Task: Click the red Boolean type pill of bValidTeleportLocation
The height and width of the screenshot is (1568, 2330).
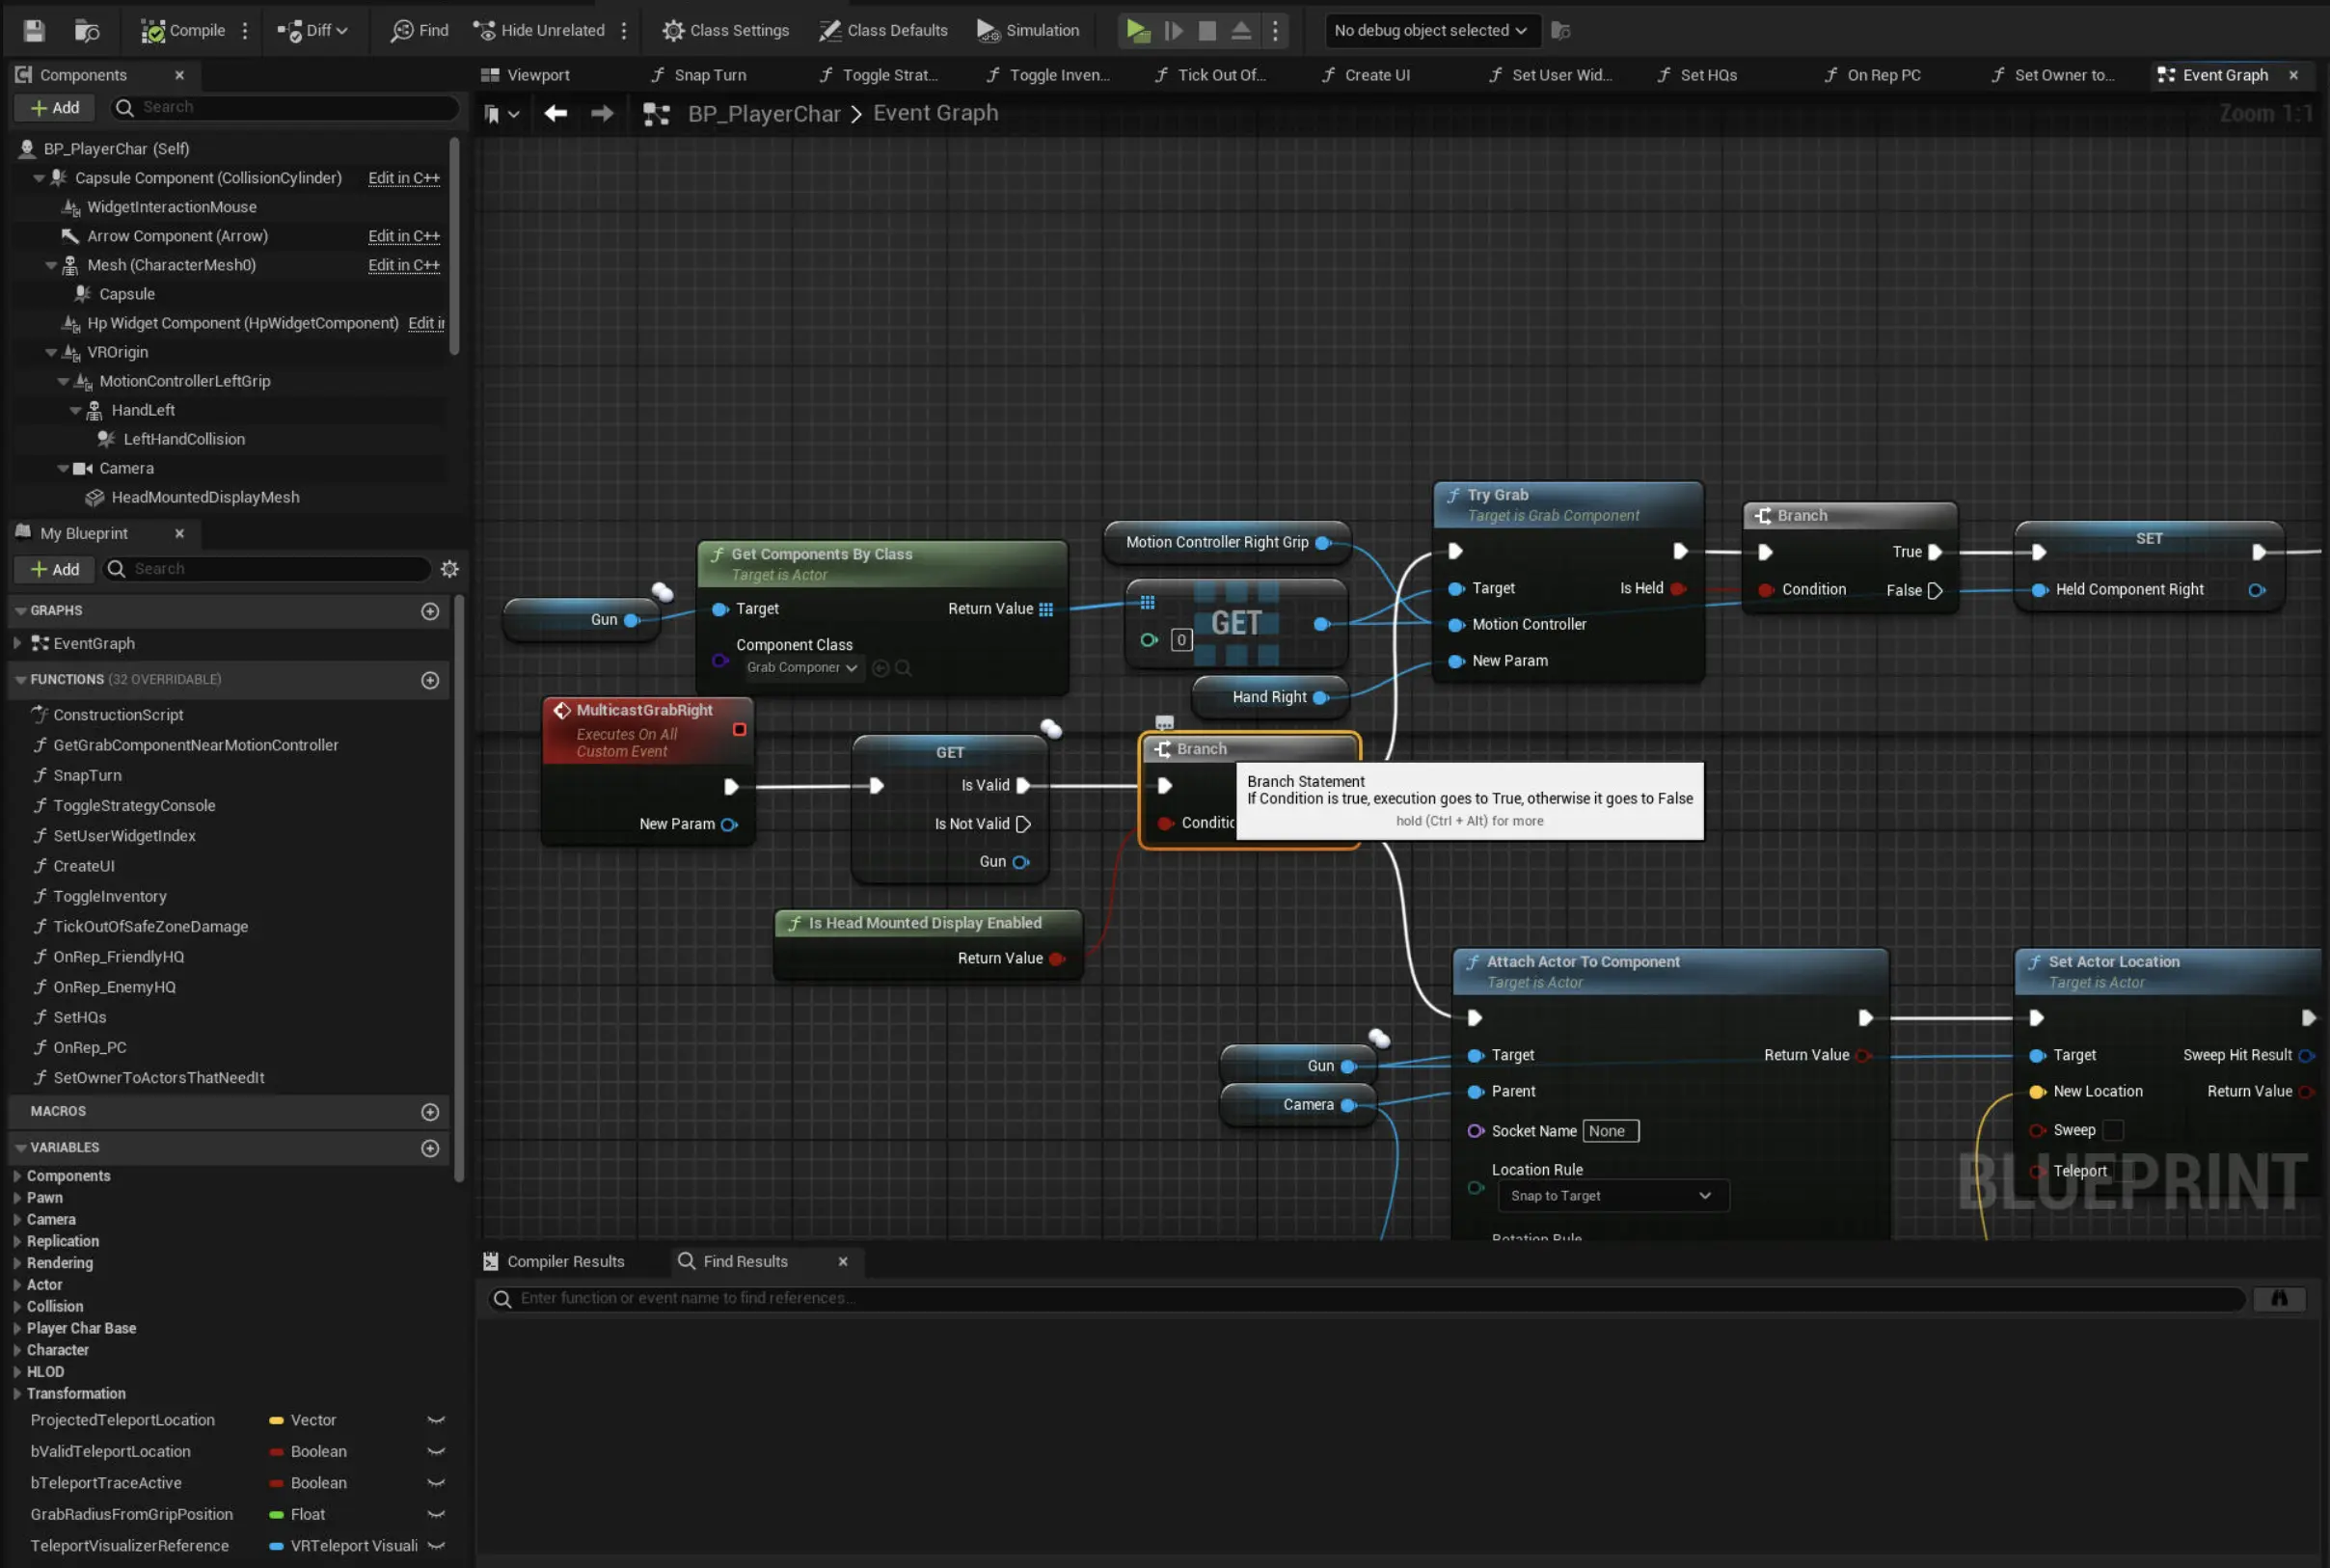Action: coord(276,1451)
